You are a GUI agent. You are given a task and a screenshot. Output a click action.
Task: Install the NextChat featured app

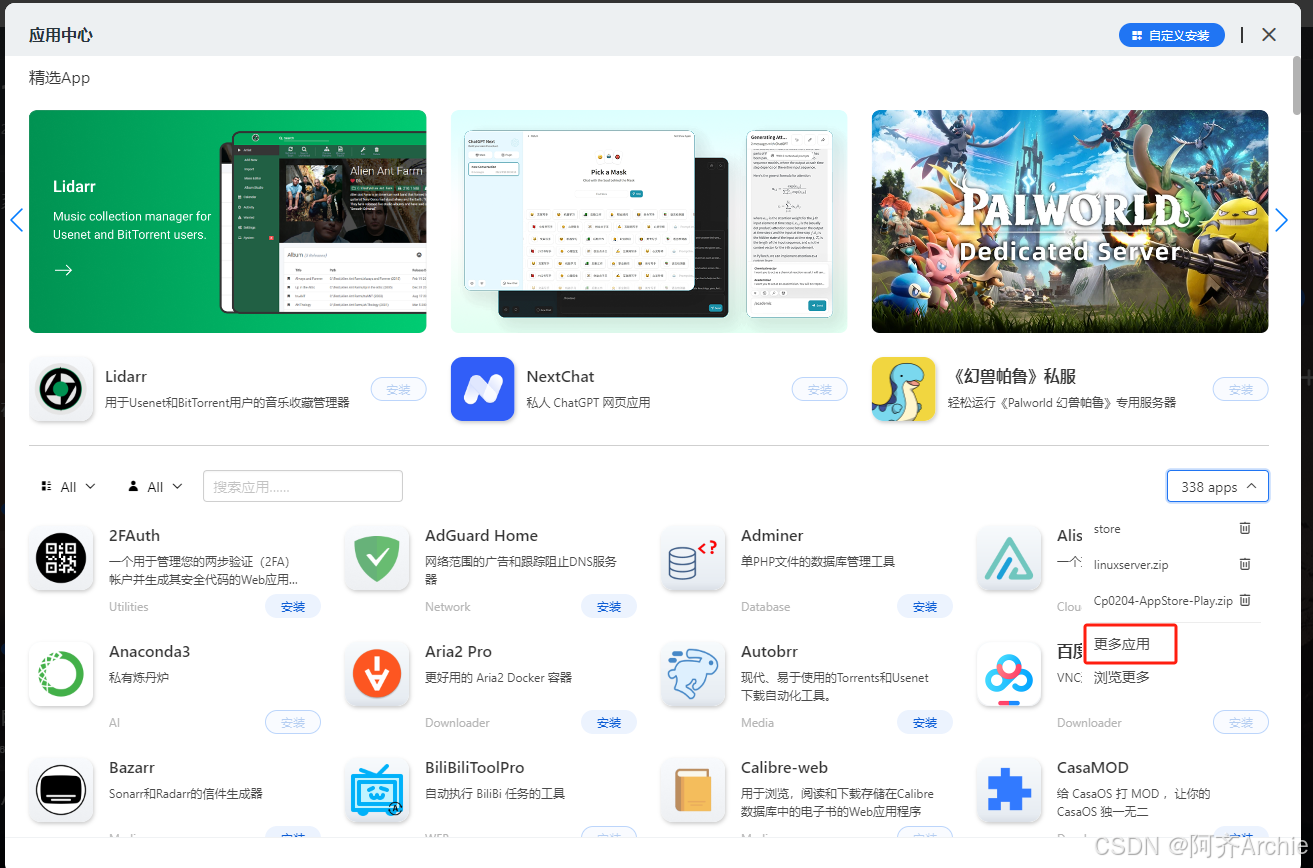(819, 389)
